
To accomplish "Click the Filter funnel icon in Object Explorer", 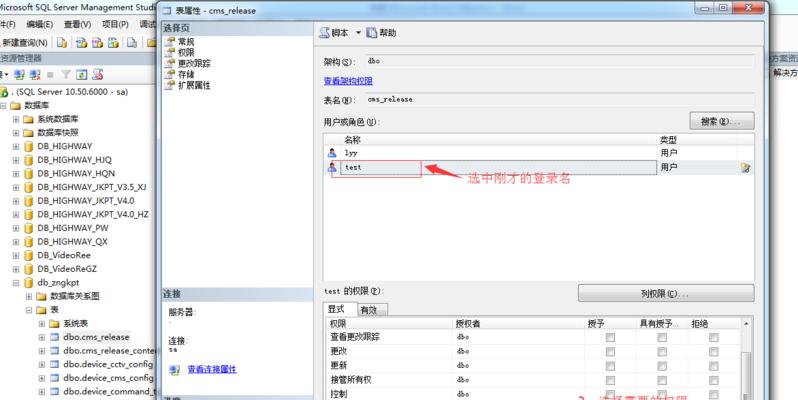I will coord(66,75).
